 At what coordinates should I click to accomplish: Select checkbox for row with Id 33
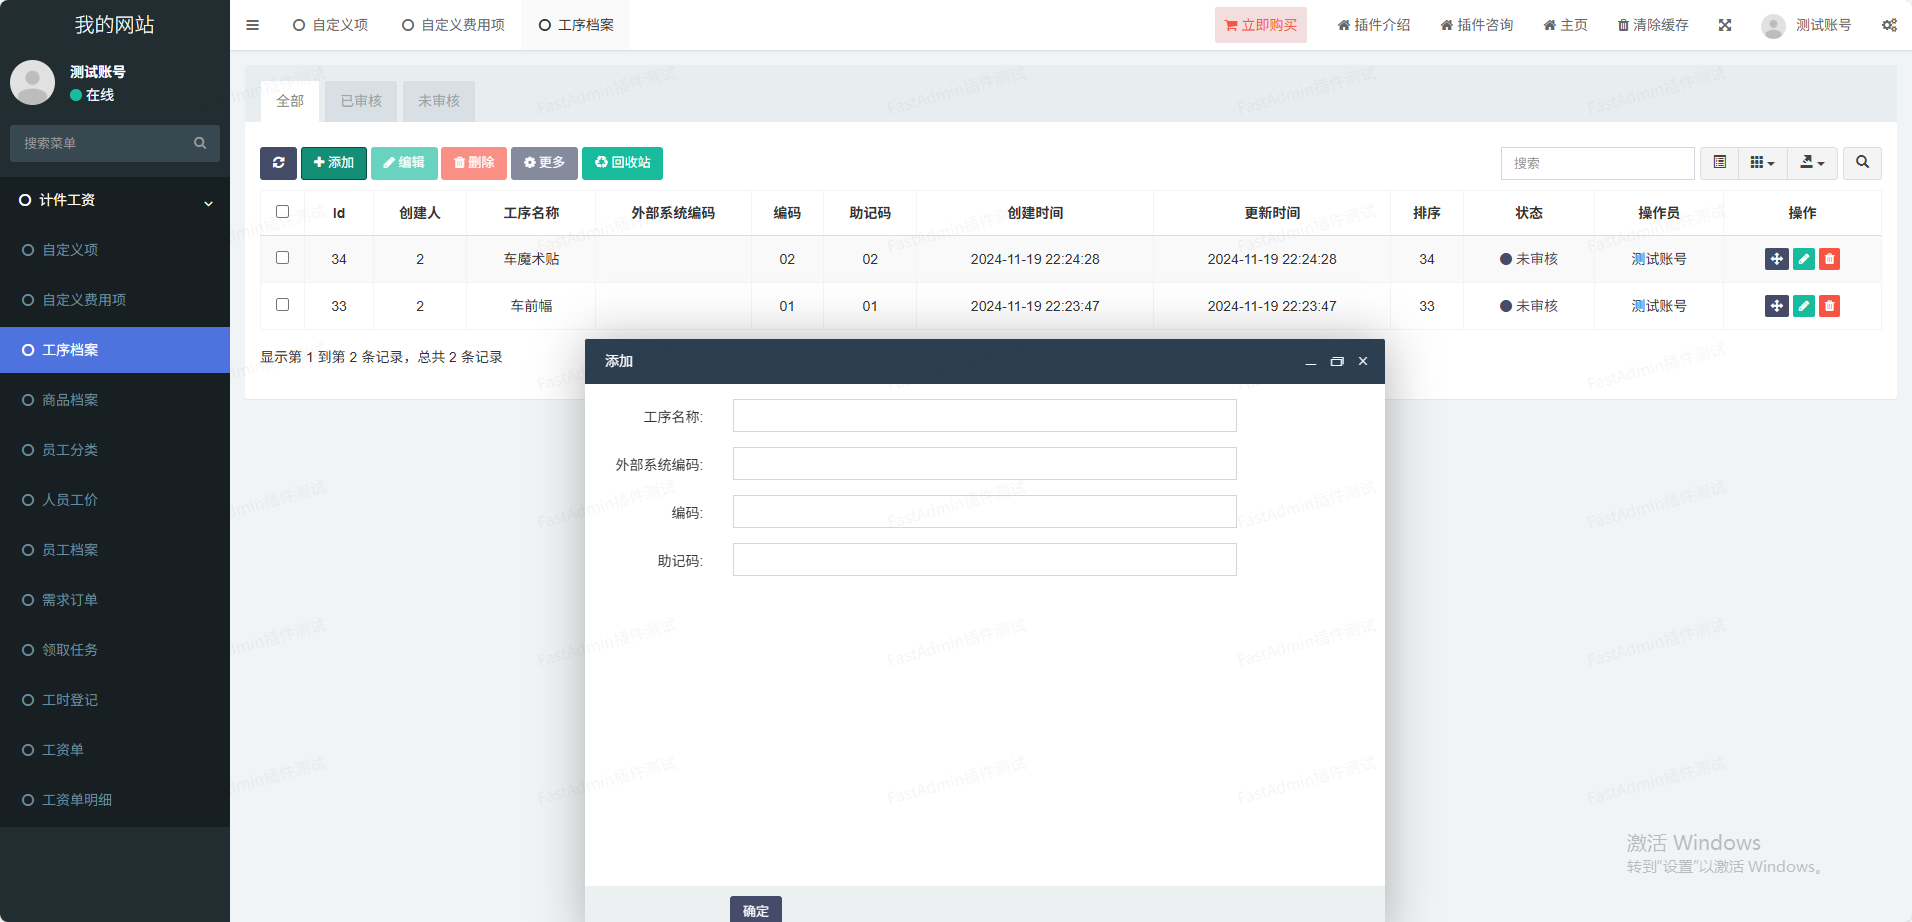282,305
